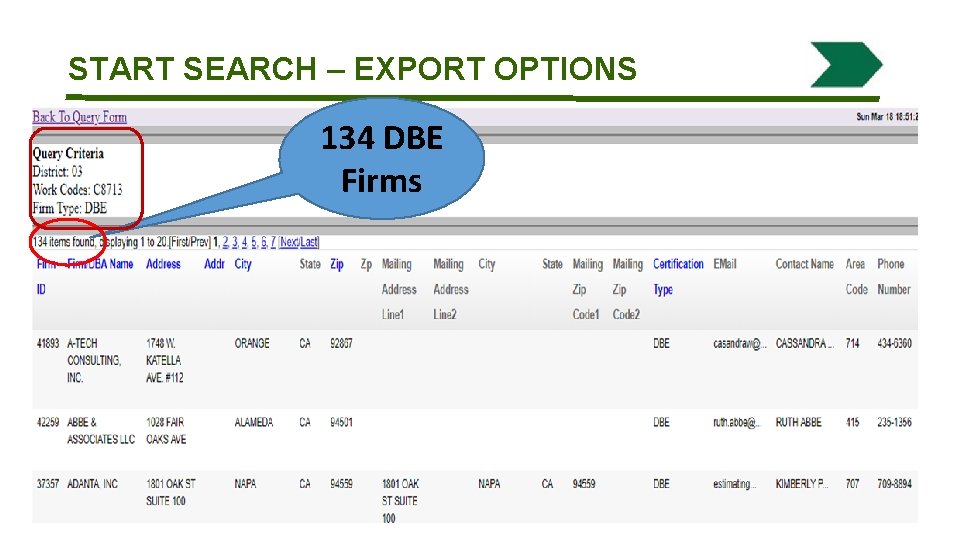Click zip code 94501
This screenshot has height=540, width=960.
341,422
